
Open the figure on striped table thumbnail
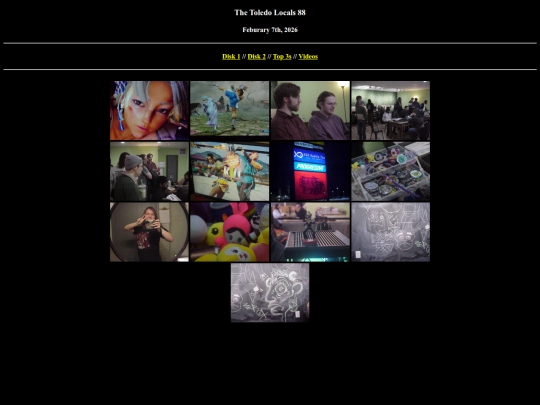point(310,232)
